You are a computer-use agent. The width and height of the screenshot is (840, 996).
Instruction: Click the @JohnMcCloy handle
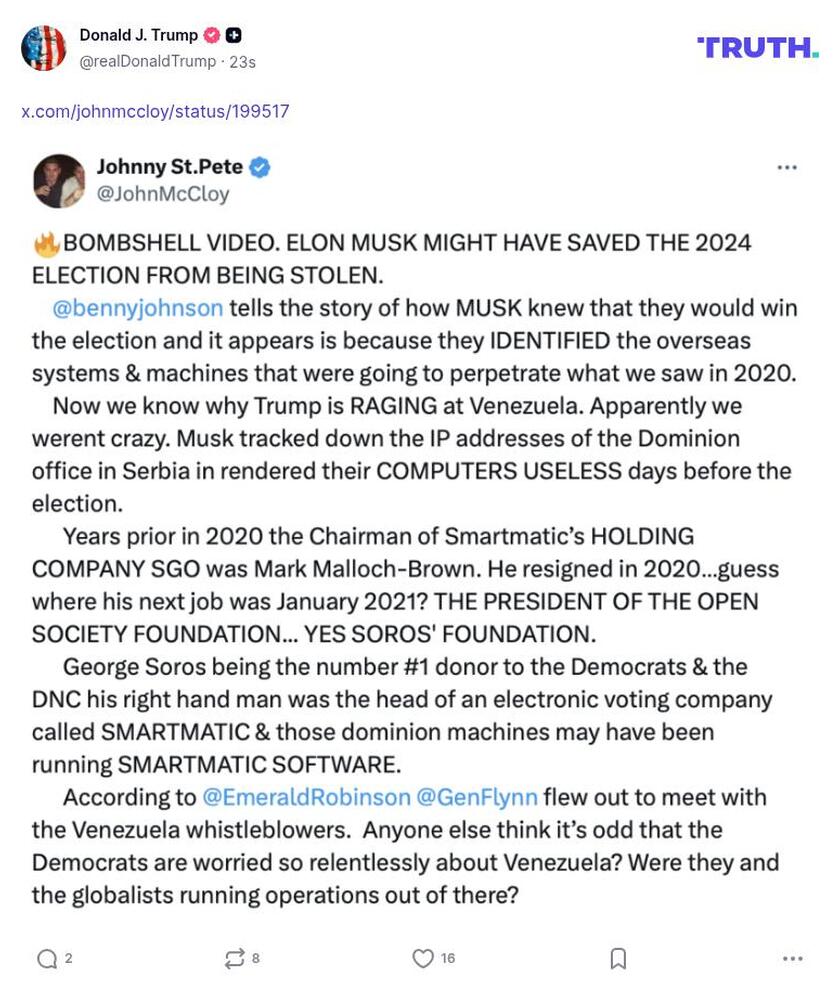[x=162, y=194]
